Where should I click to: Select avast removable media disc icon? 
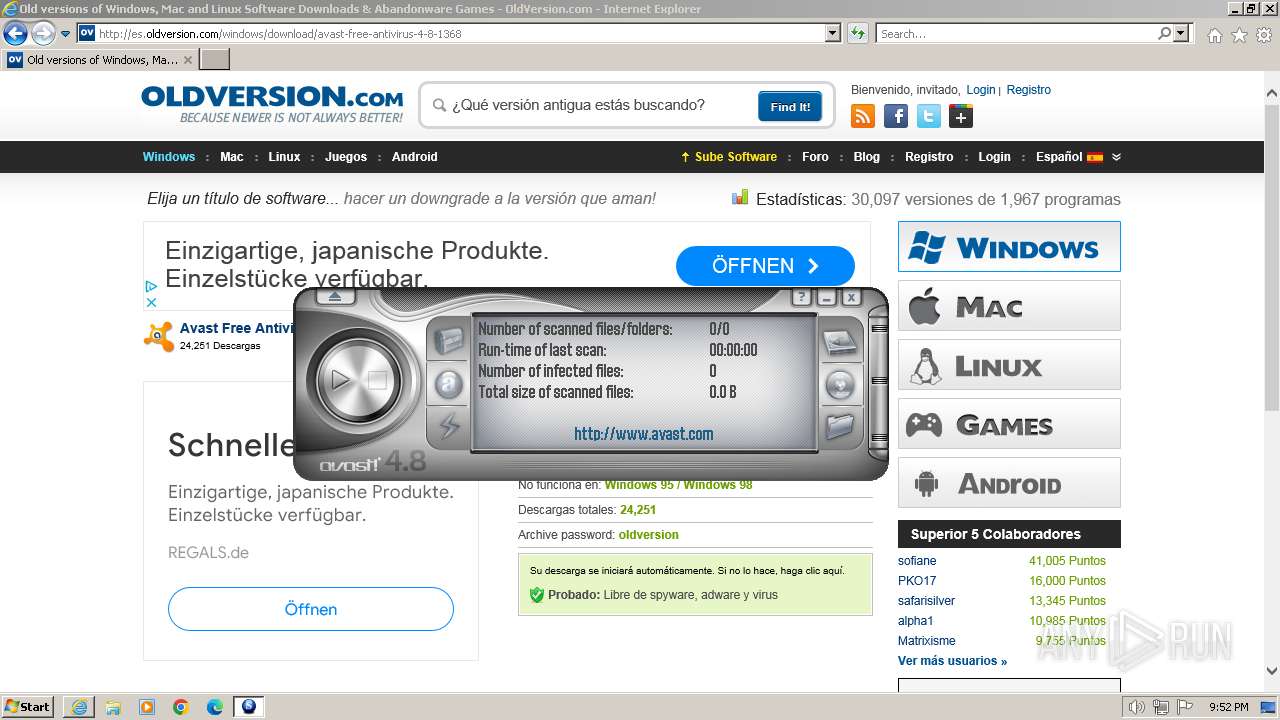(x=840, y=384)
